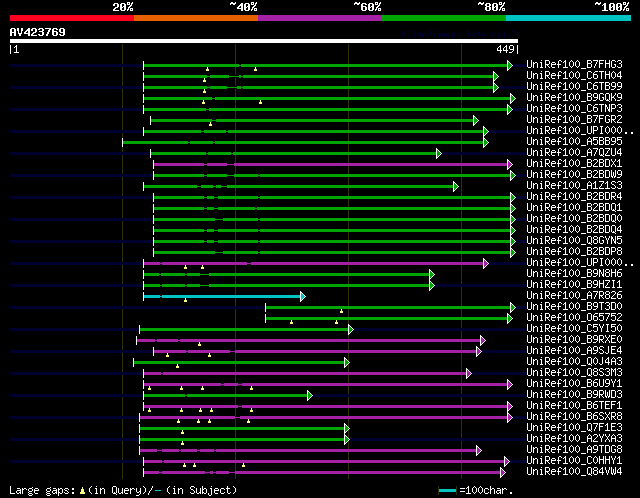The height and width of the screenshot is (498, 640).
Task: Click the green alignment bar in the B9T3D0 row
Action: [388, 307]
